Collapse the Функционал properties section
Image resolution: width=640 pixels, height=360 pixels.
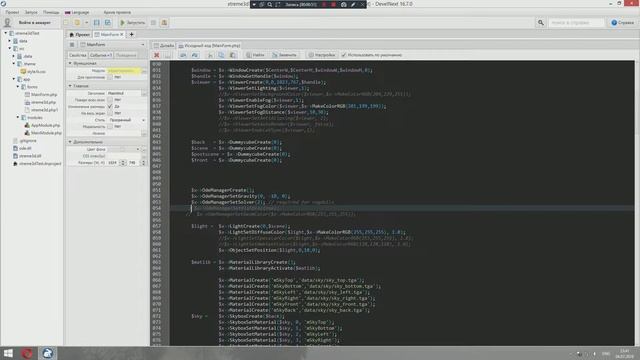tap(70, 64)
